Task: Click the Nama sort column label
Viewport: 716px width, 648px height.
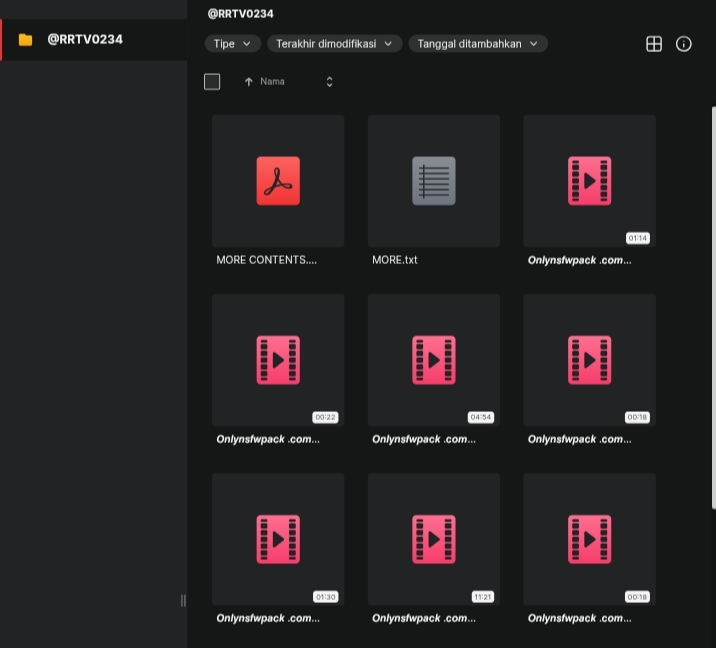Action: coord(272,82)
